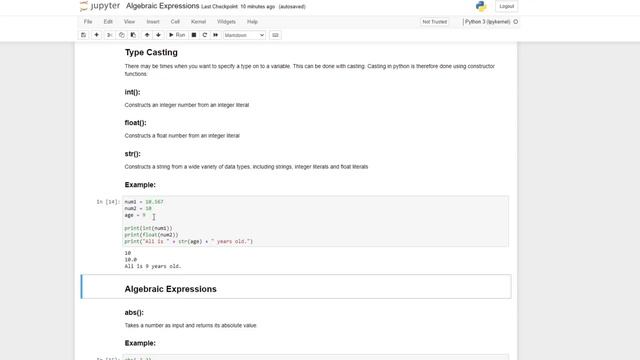
Task: Open the Insert menu
Action: (153, 22)
